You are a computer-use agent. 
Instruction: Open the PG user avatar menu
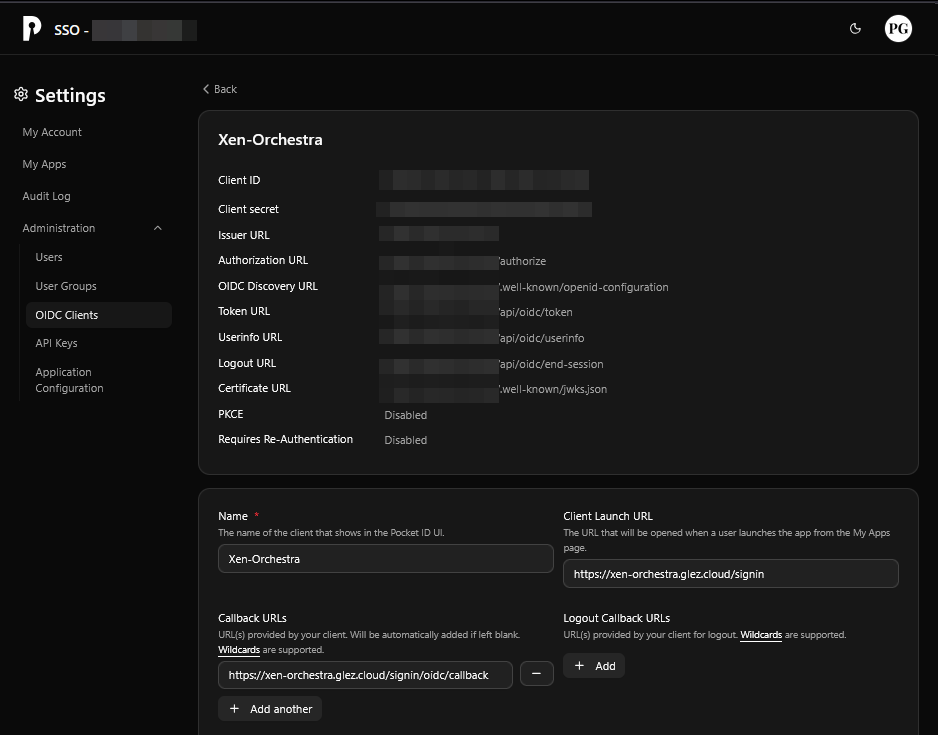[x=898, y=29]
